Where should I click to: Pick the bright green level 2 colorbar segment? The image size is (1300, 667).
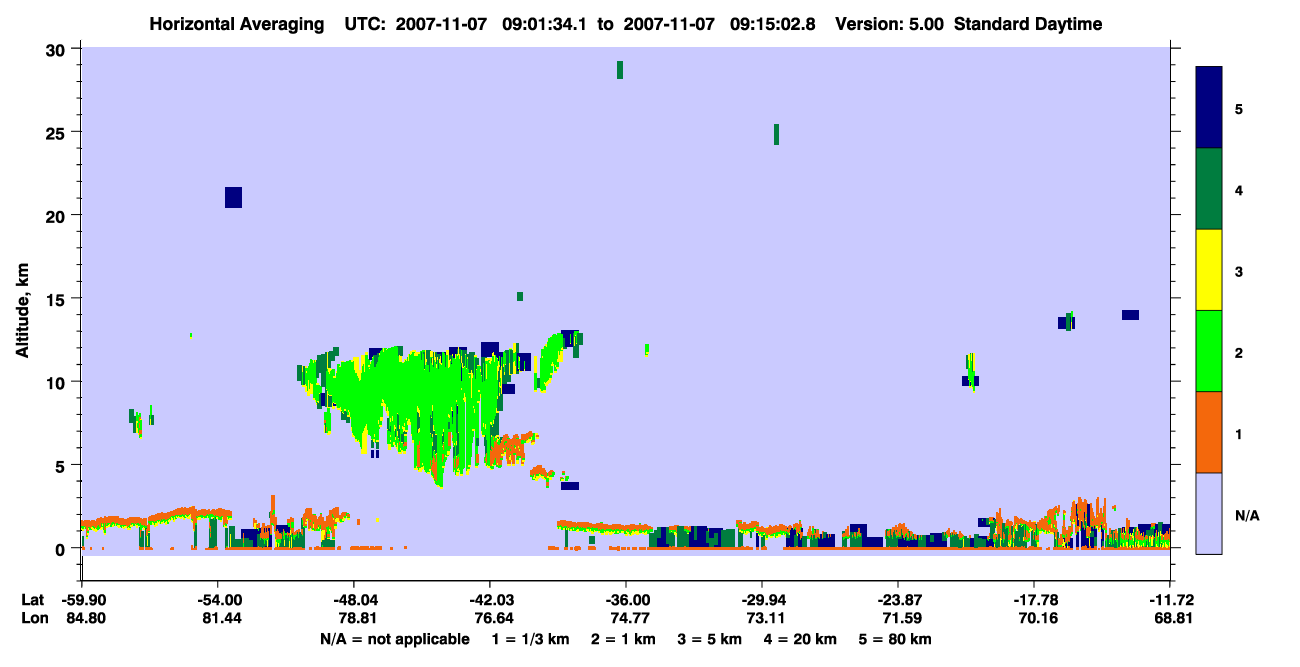pos(1209,351)
